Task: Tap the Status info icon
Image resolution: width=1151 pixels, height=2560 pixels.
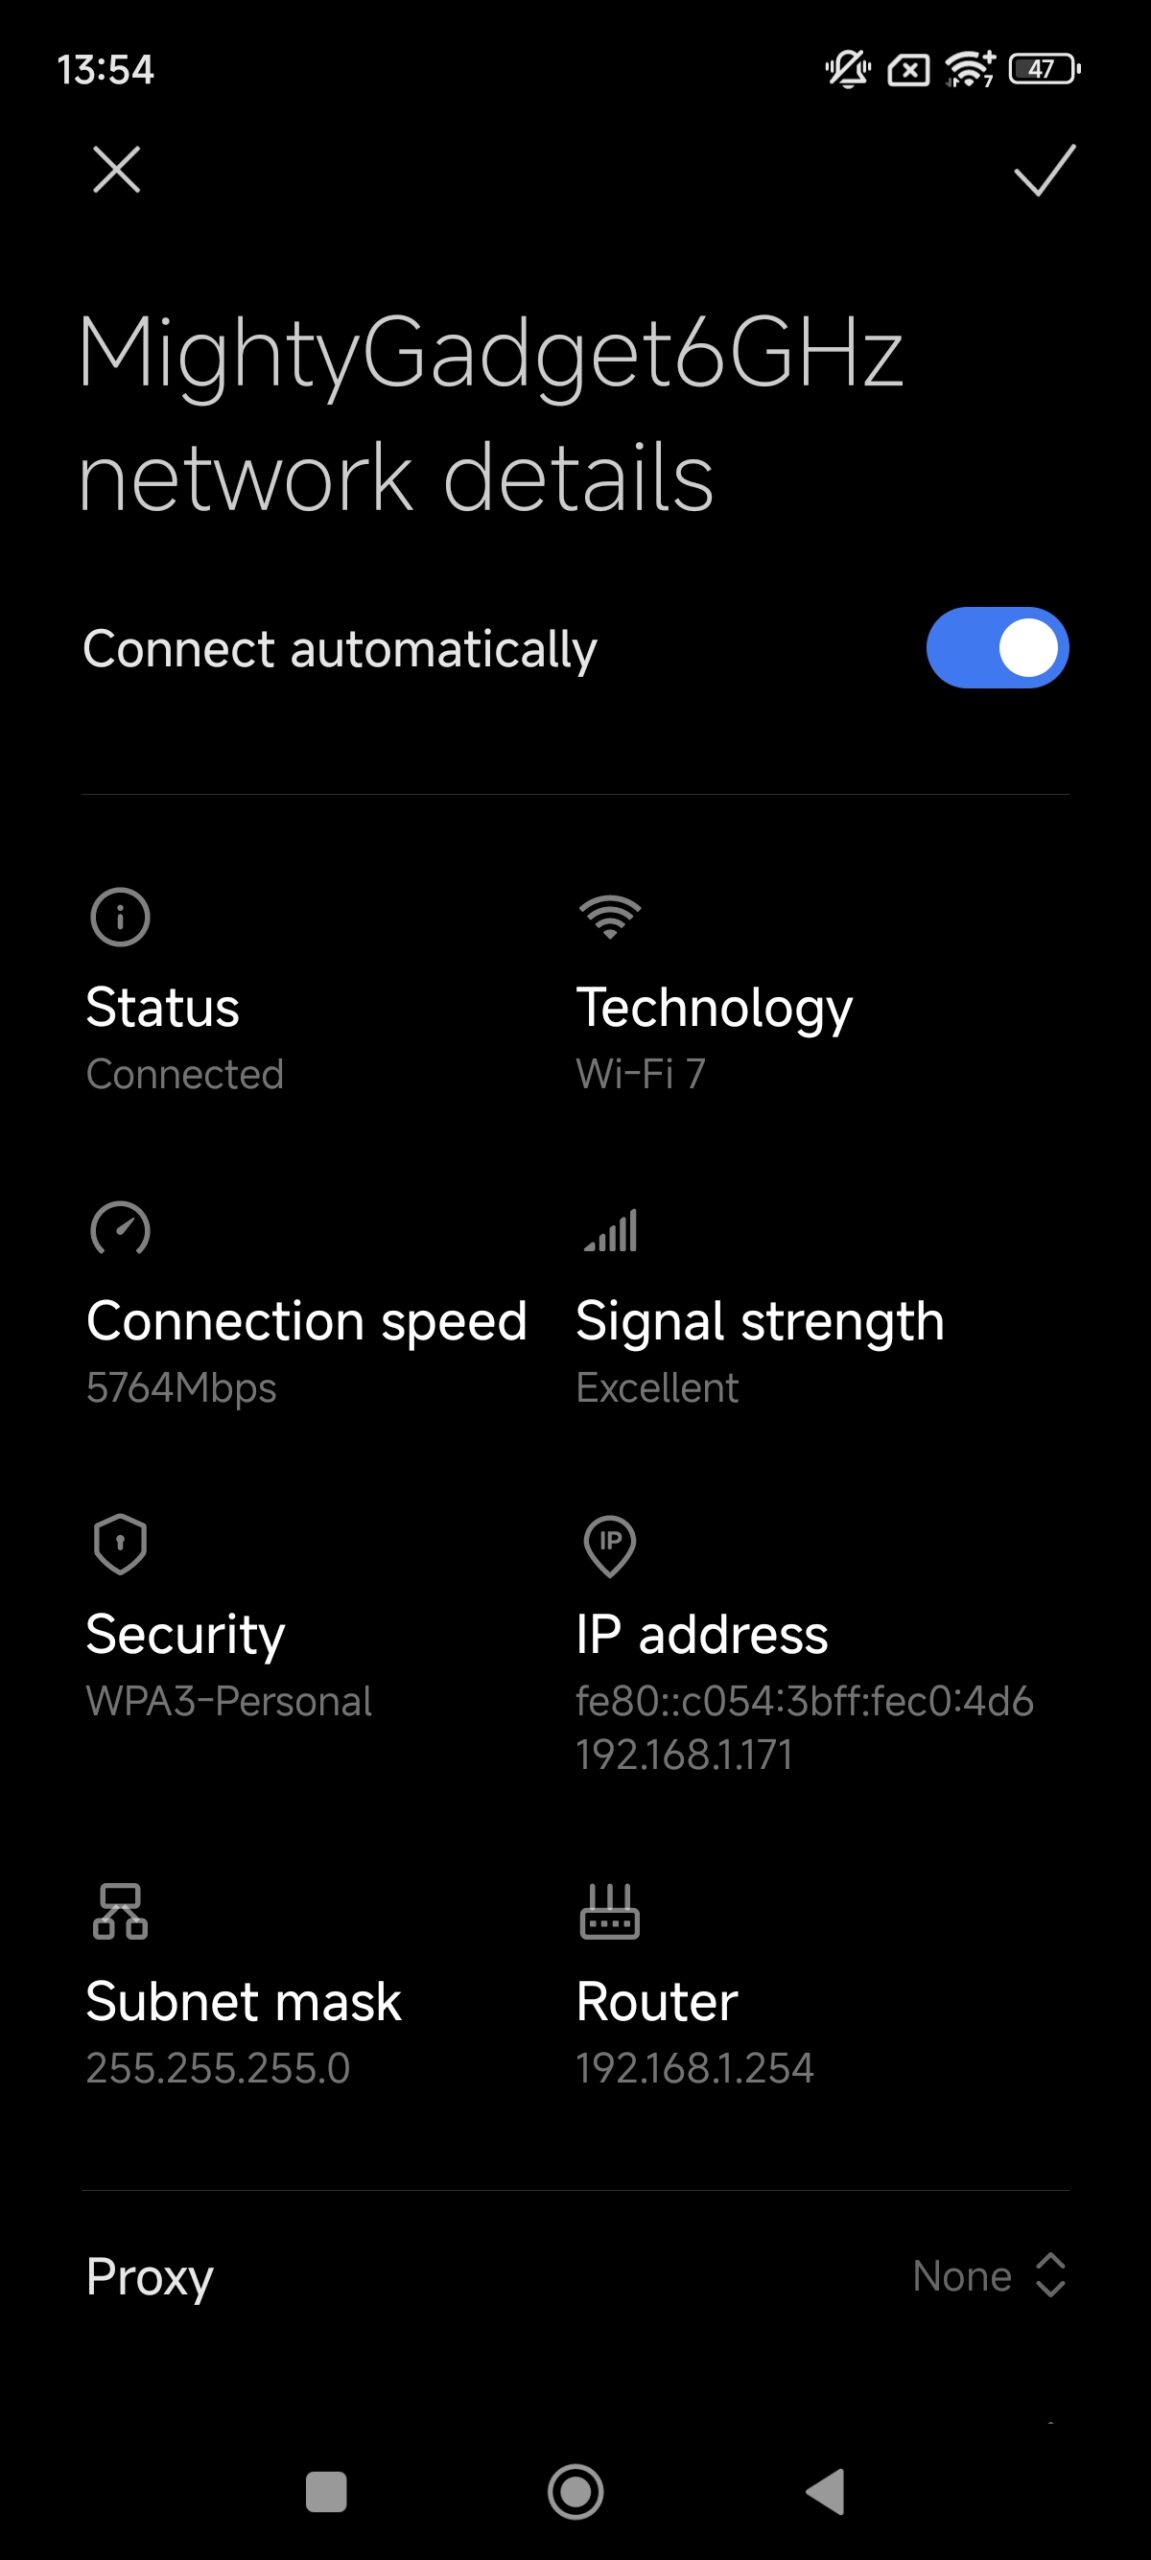Action: [x=120, y=917]
